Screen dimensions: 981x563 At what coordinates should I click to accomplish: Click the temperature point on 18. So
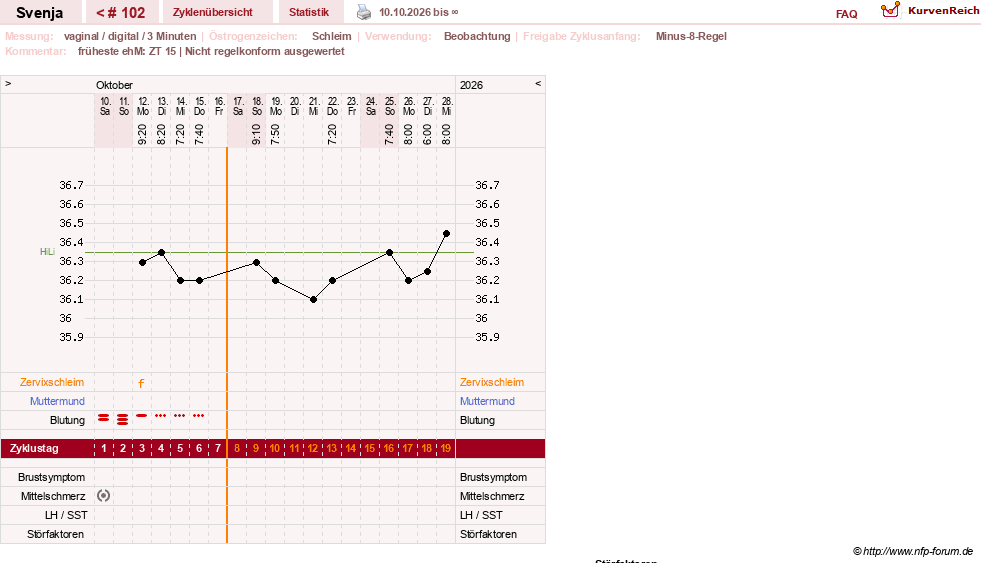(257, 263)
